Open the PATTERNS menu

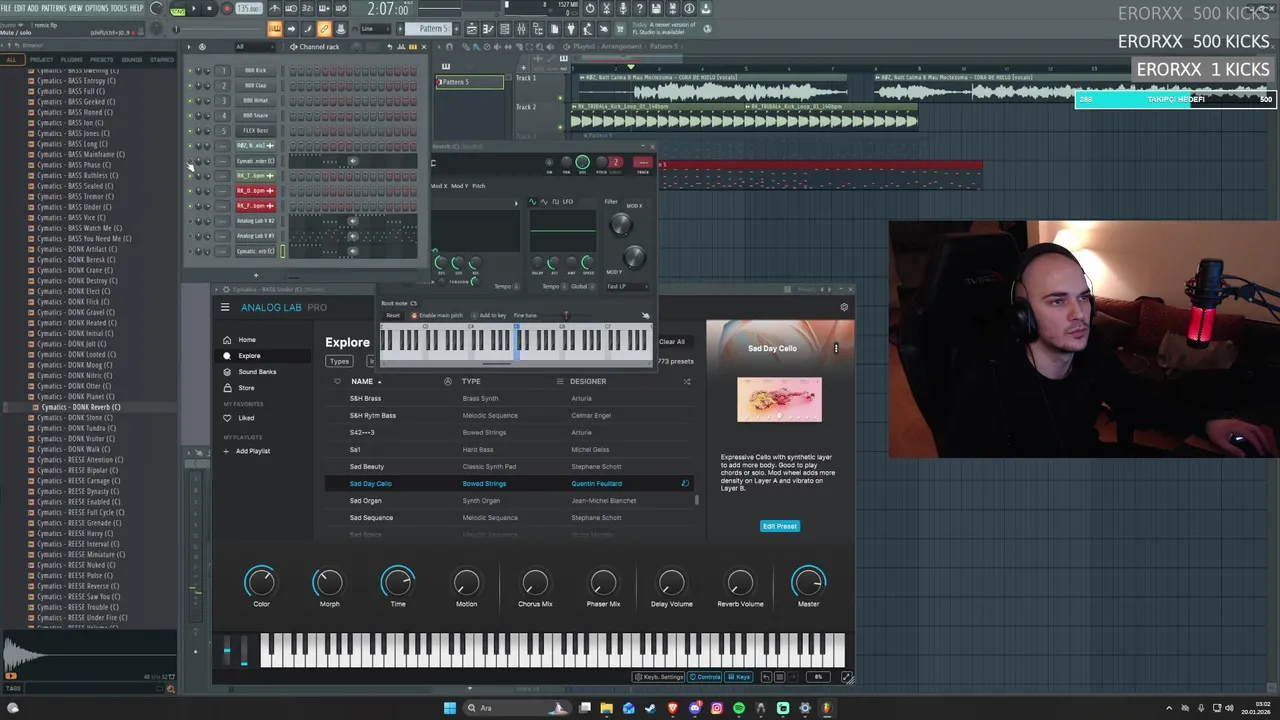(53, 8)
